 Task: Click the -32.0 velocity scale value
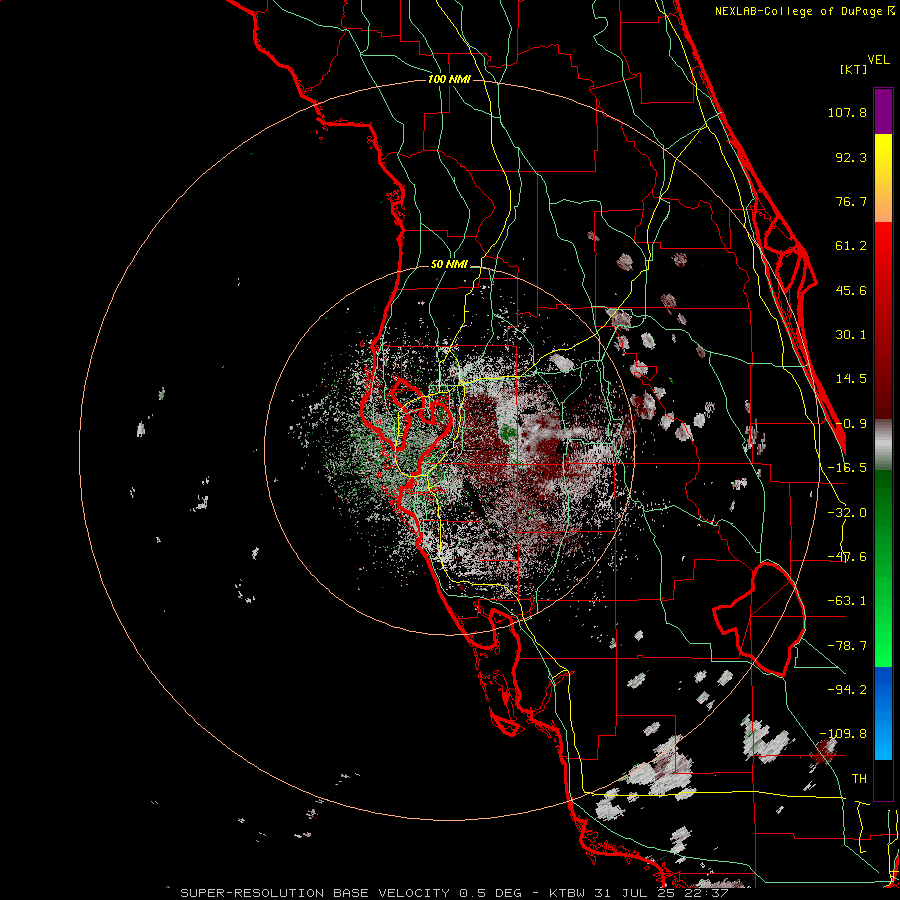847,513
